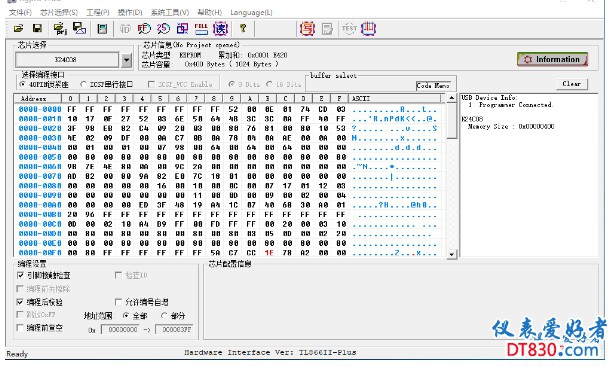This screenshot has height=367, width=614.
Task: Click the save file floppy icon
Action: (37, 28)
